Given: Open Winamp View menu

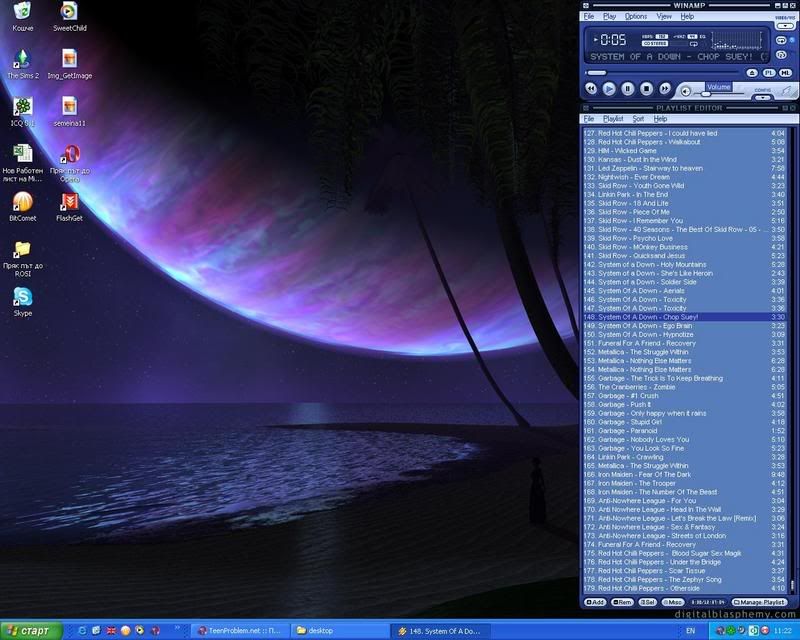Looking at the screenshot, I should pos(664,16).
